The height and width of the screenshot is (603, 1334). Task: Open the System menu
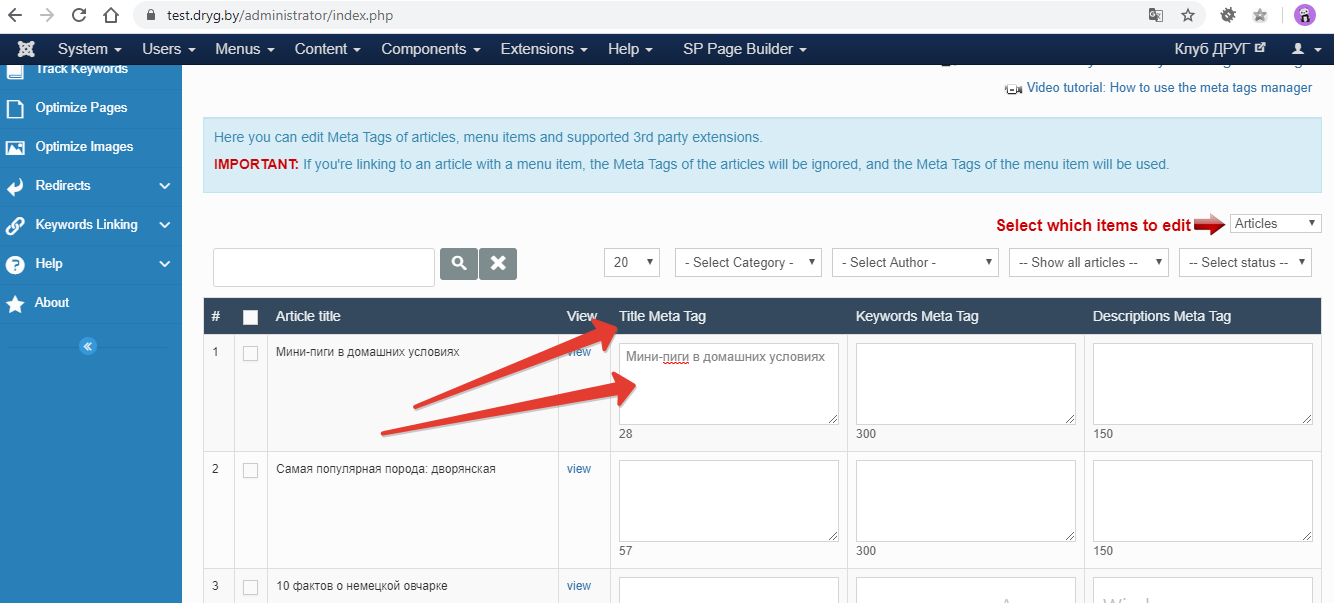click(x=90, y=49)
